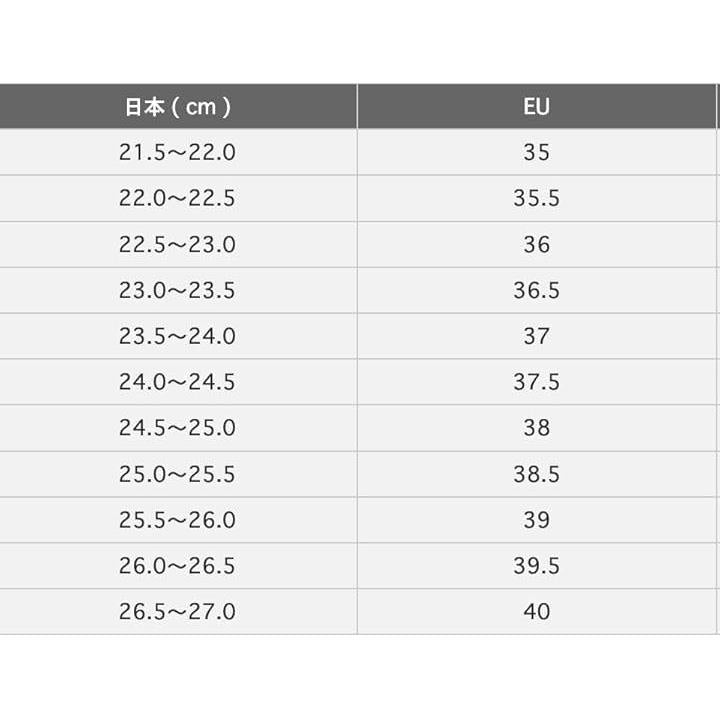Select EU size 38.5 cell
Image resolution: width=720 pixels, height=720 pixels.
pyautogui.click(x=536, y=474)
